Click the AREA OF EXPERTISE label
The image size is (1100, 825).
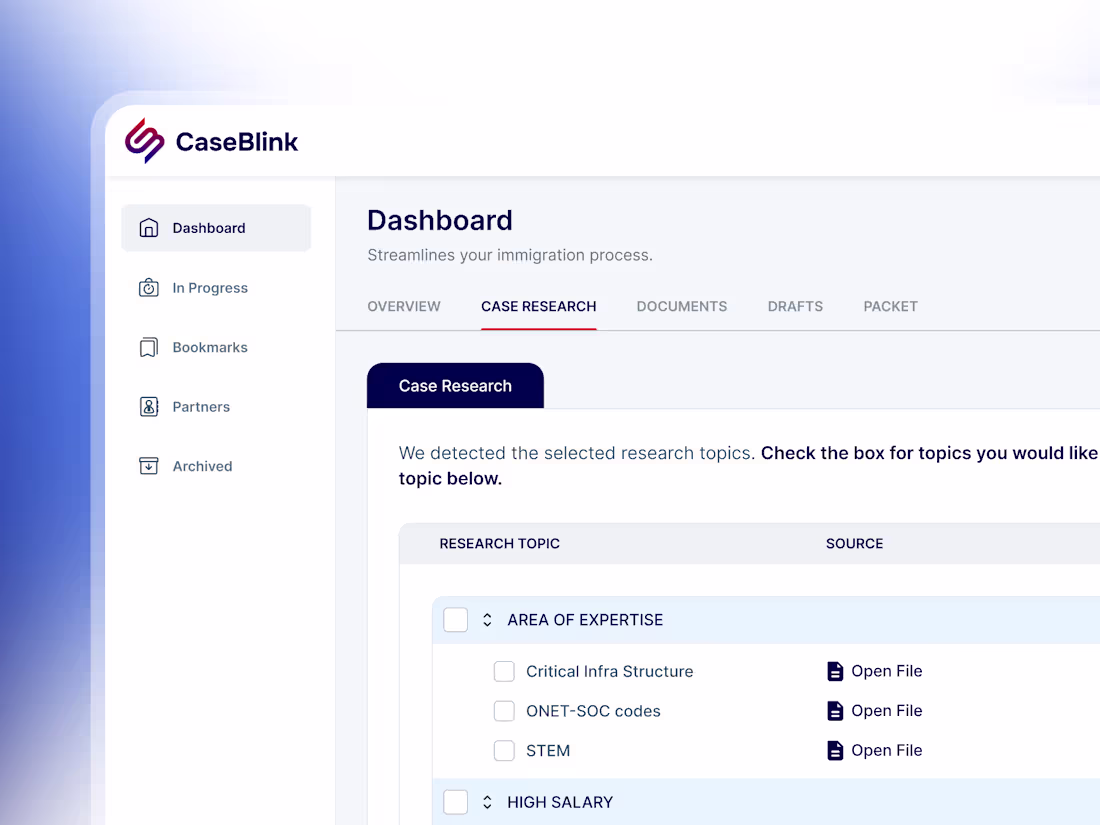point(585,620)
